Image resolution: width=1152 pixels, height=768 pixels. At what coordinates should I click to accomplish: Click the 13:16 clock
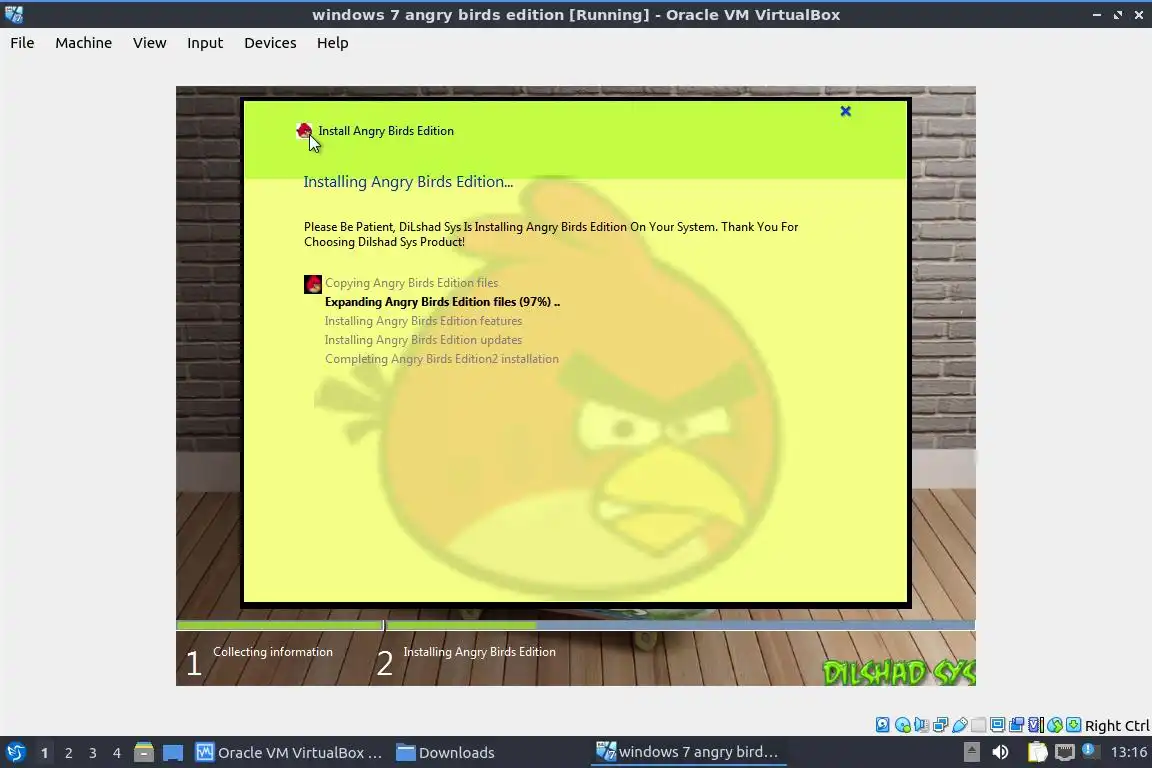(1128, 752)
